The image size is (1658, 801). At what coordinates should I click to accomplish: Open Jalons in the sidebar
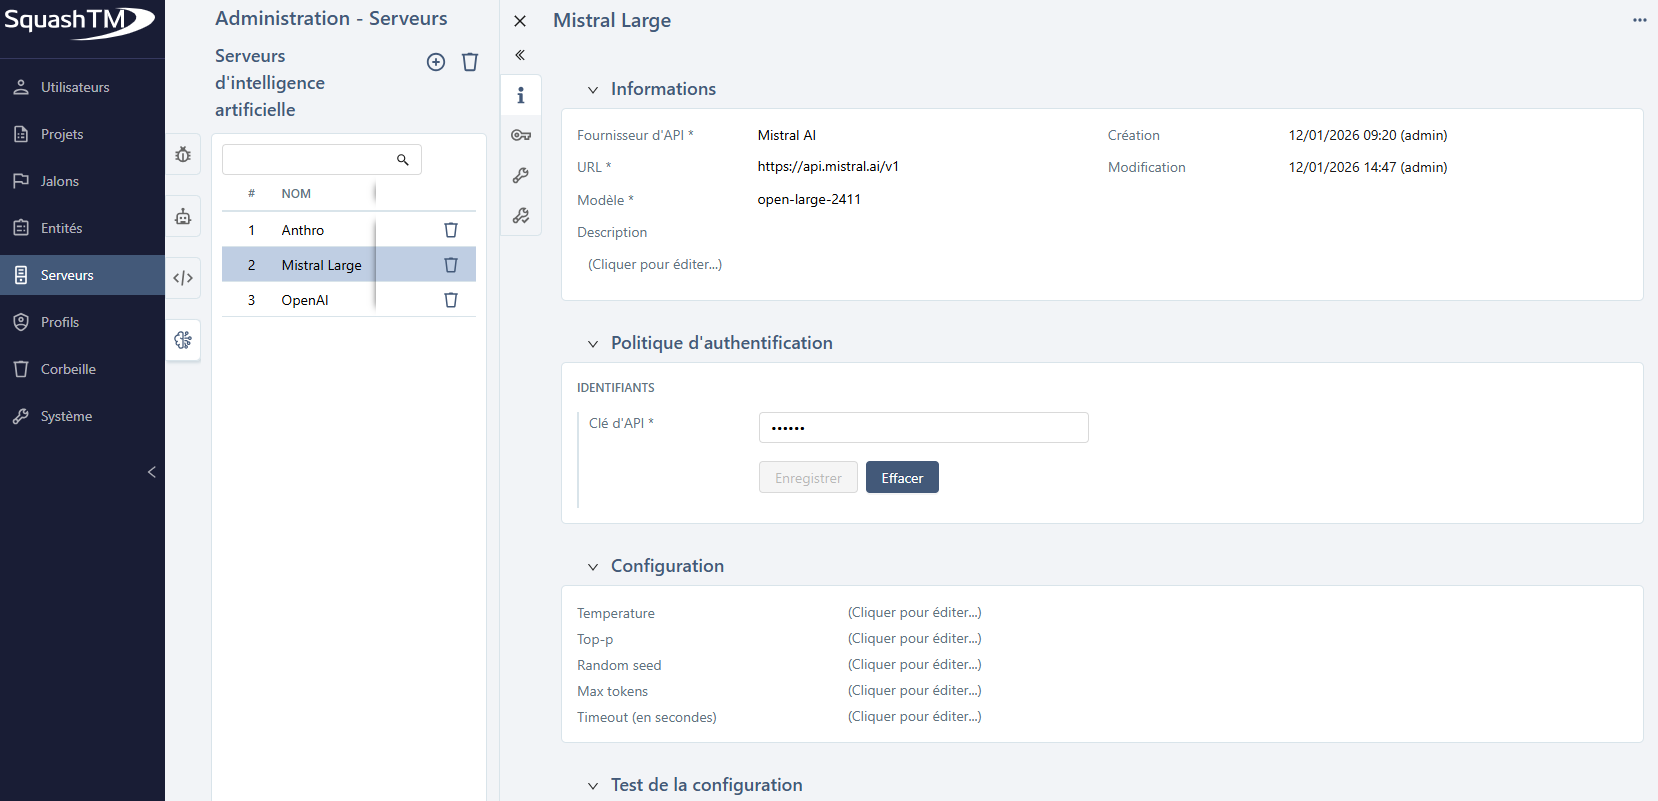coord(82,181)
